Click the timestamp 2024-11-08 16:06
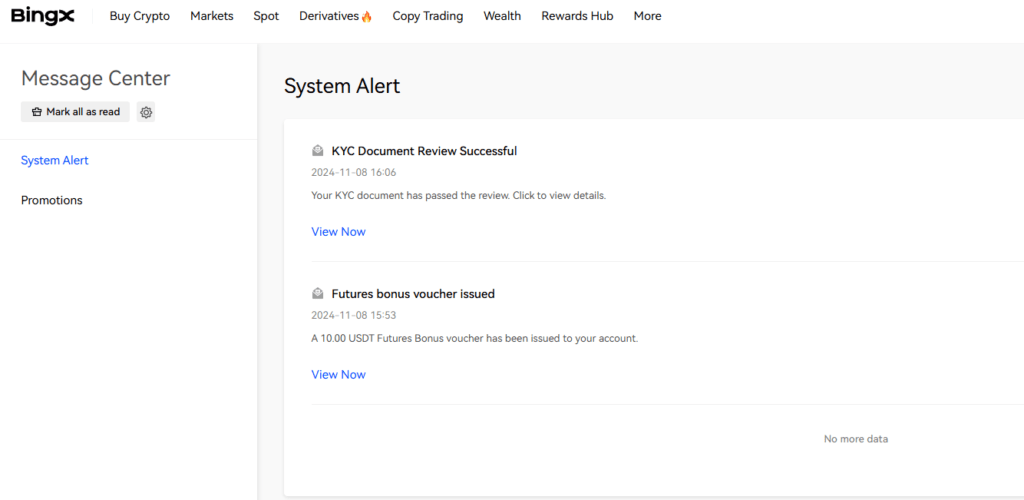The width and height of the screenshot is (1024, 500). [x=354, y=173]
